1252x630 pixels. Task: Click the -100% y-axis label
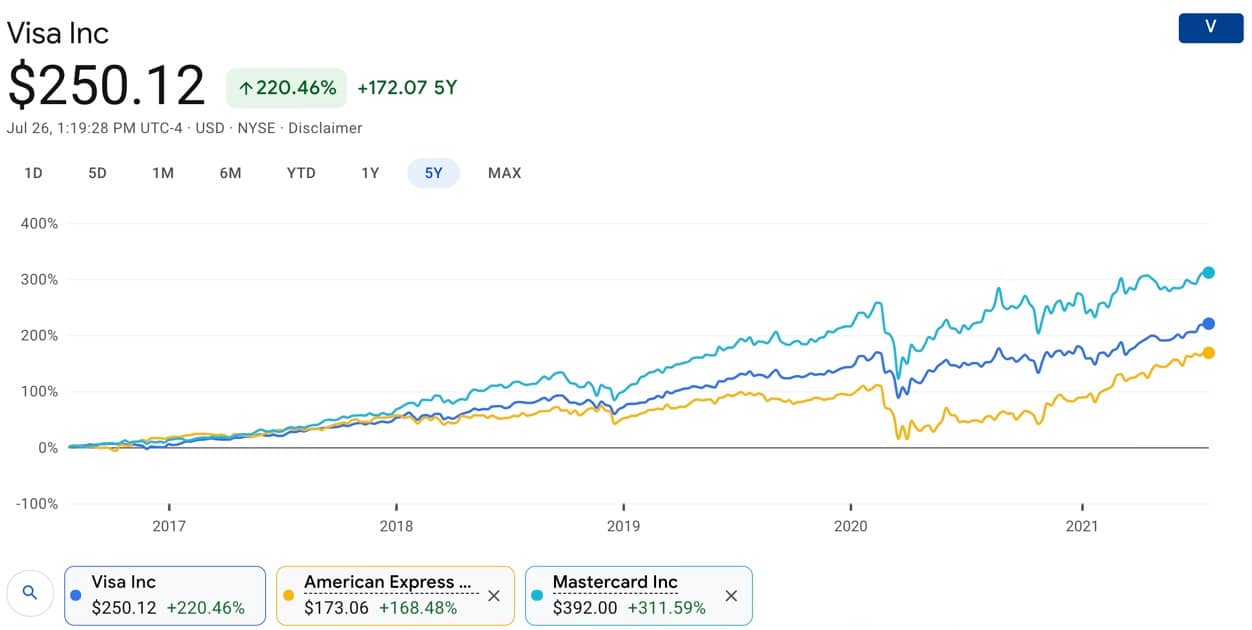pos(37,503)
